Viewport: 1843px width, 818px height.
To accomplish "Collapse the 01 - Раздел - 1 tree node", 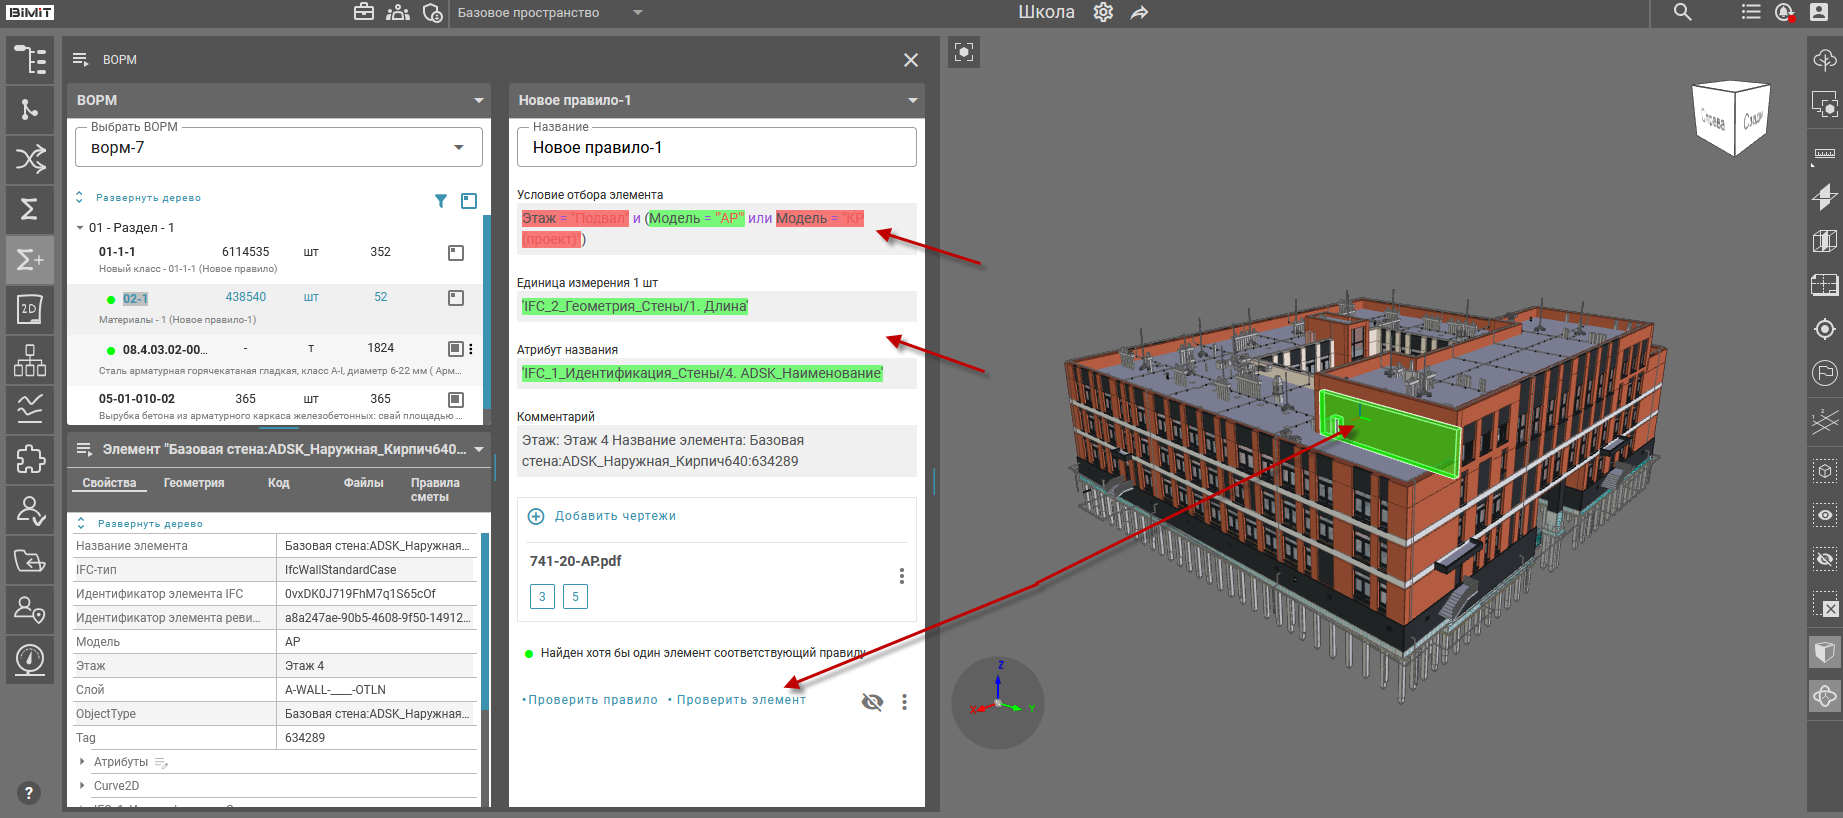I will pyautogui.click(x=80, y=228).
